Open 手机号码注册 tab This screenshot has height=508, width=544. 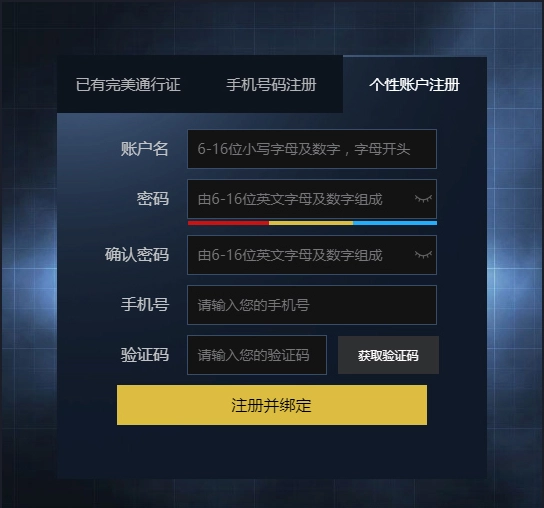[x=271, y=85]
